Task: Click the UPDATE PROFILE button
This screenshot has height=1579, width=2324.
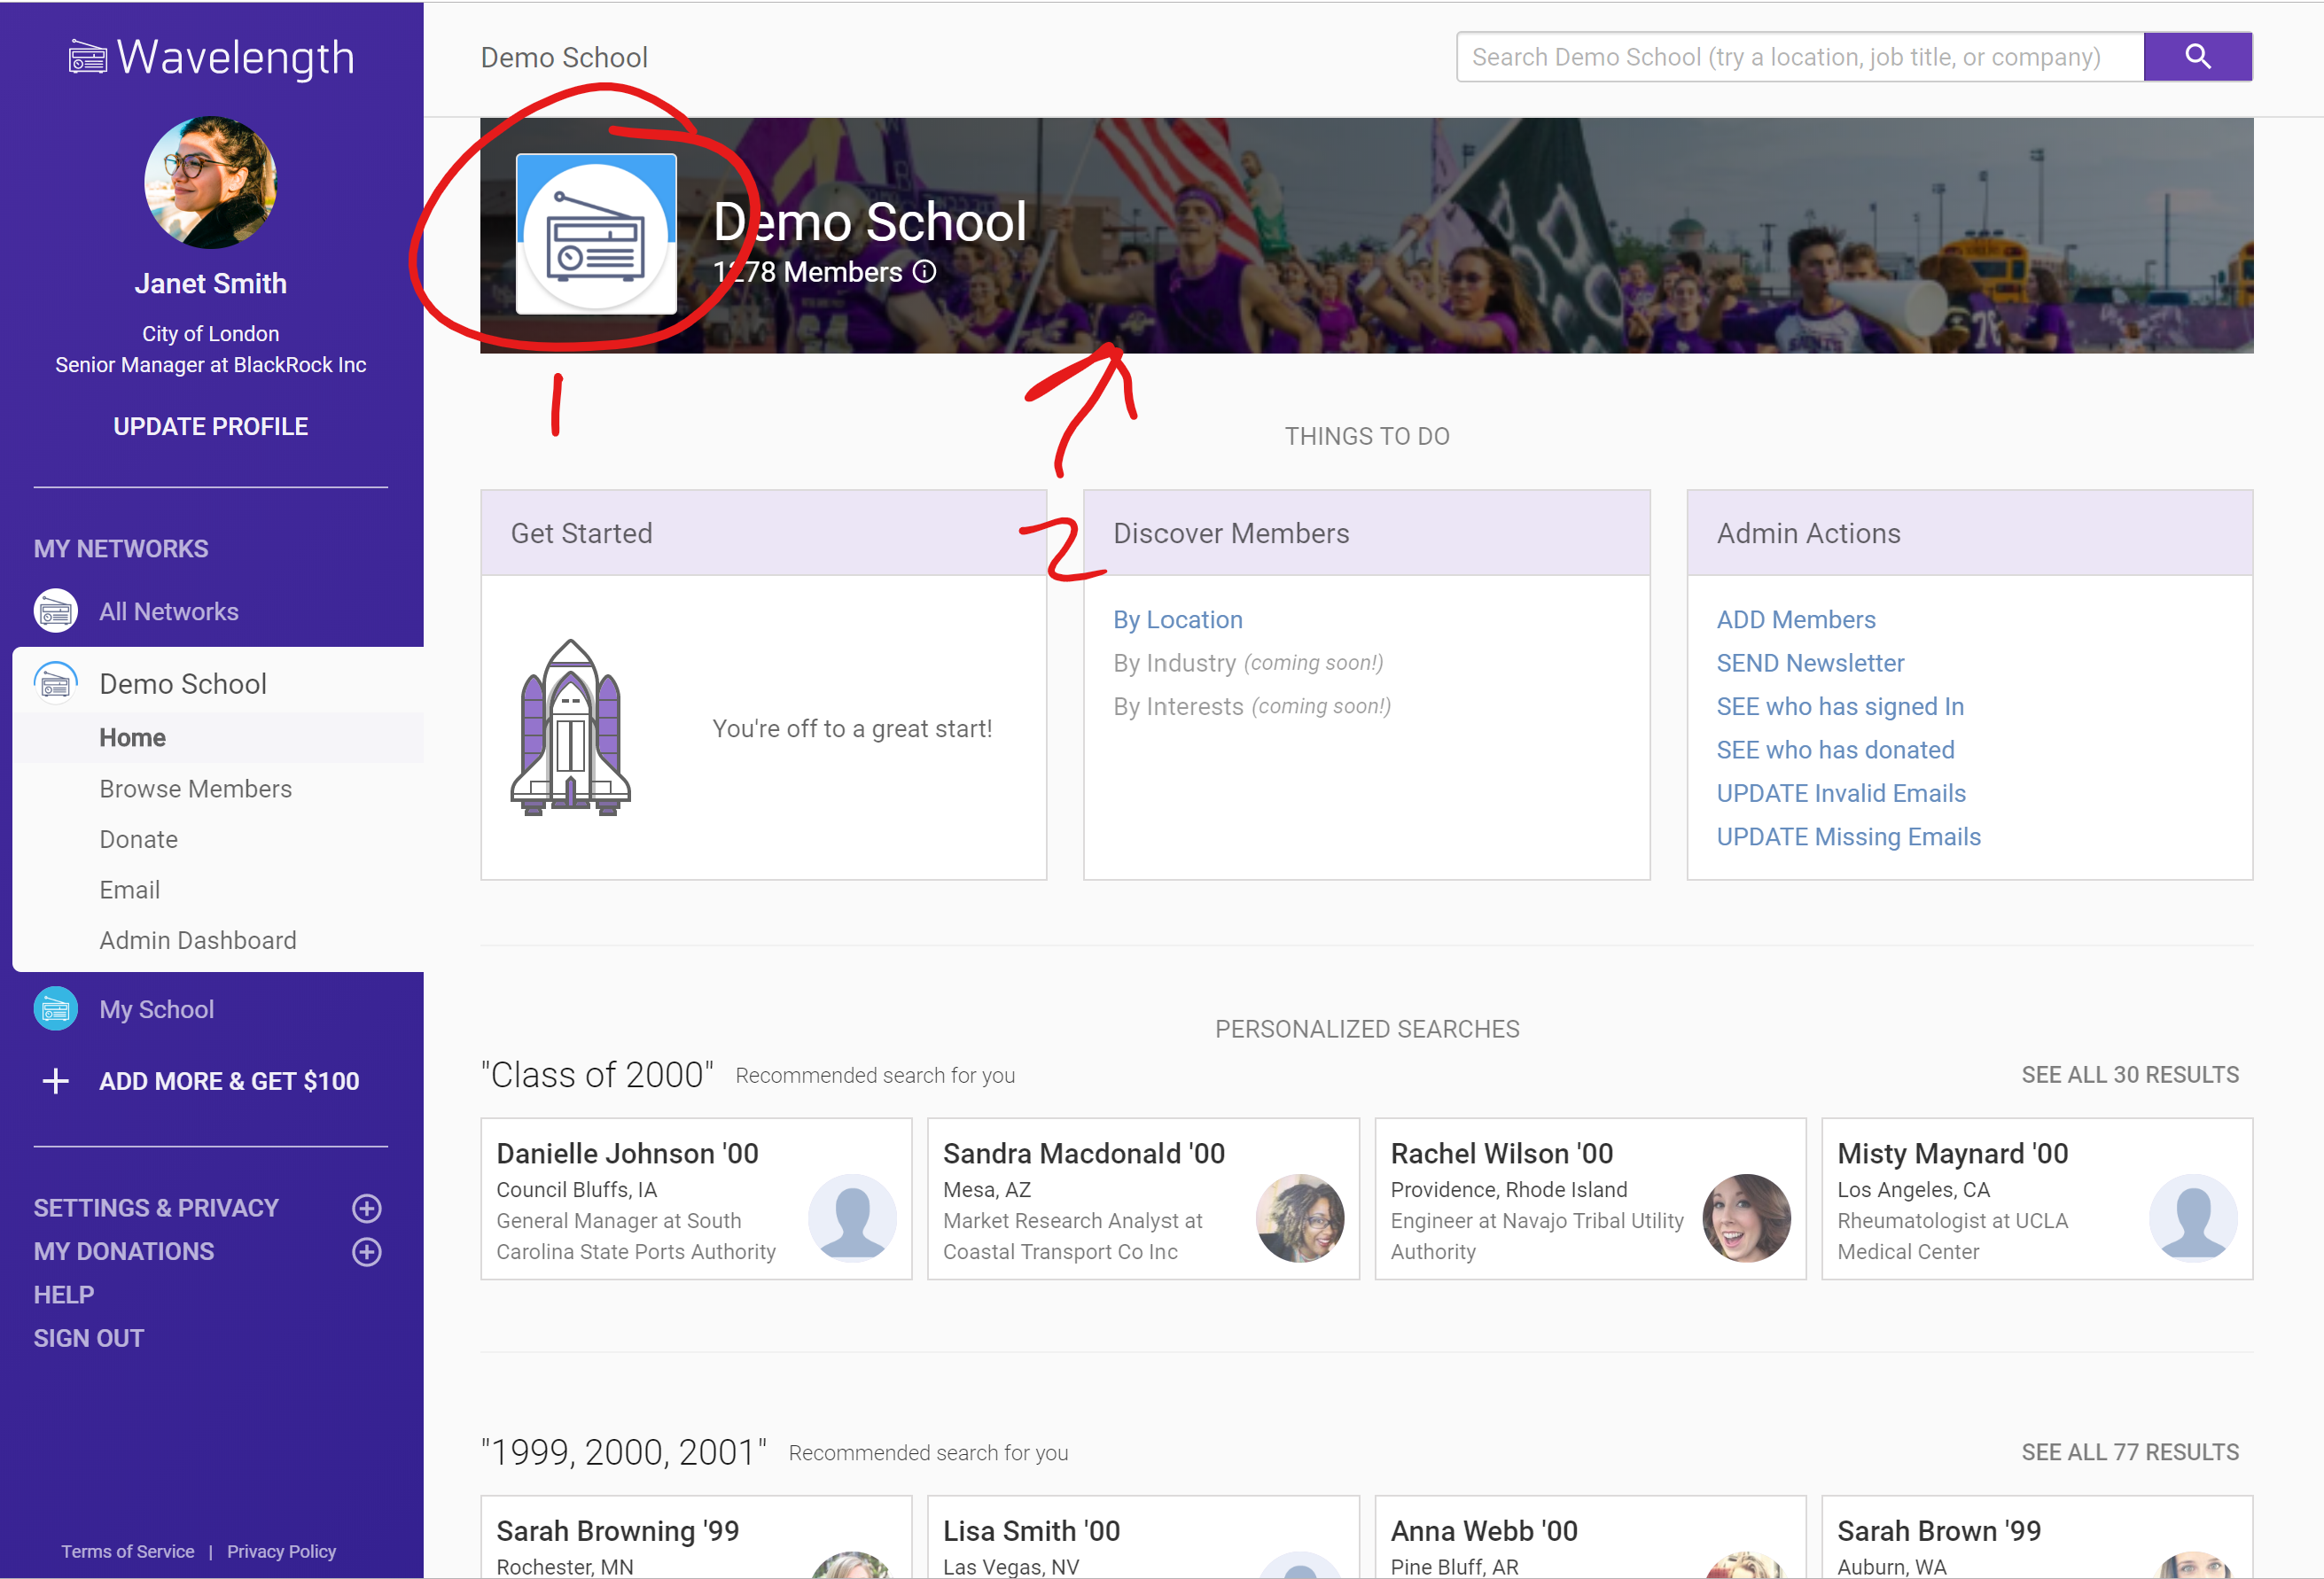Action: [x=210, y=426]
